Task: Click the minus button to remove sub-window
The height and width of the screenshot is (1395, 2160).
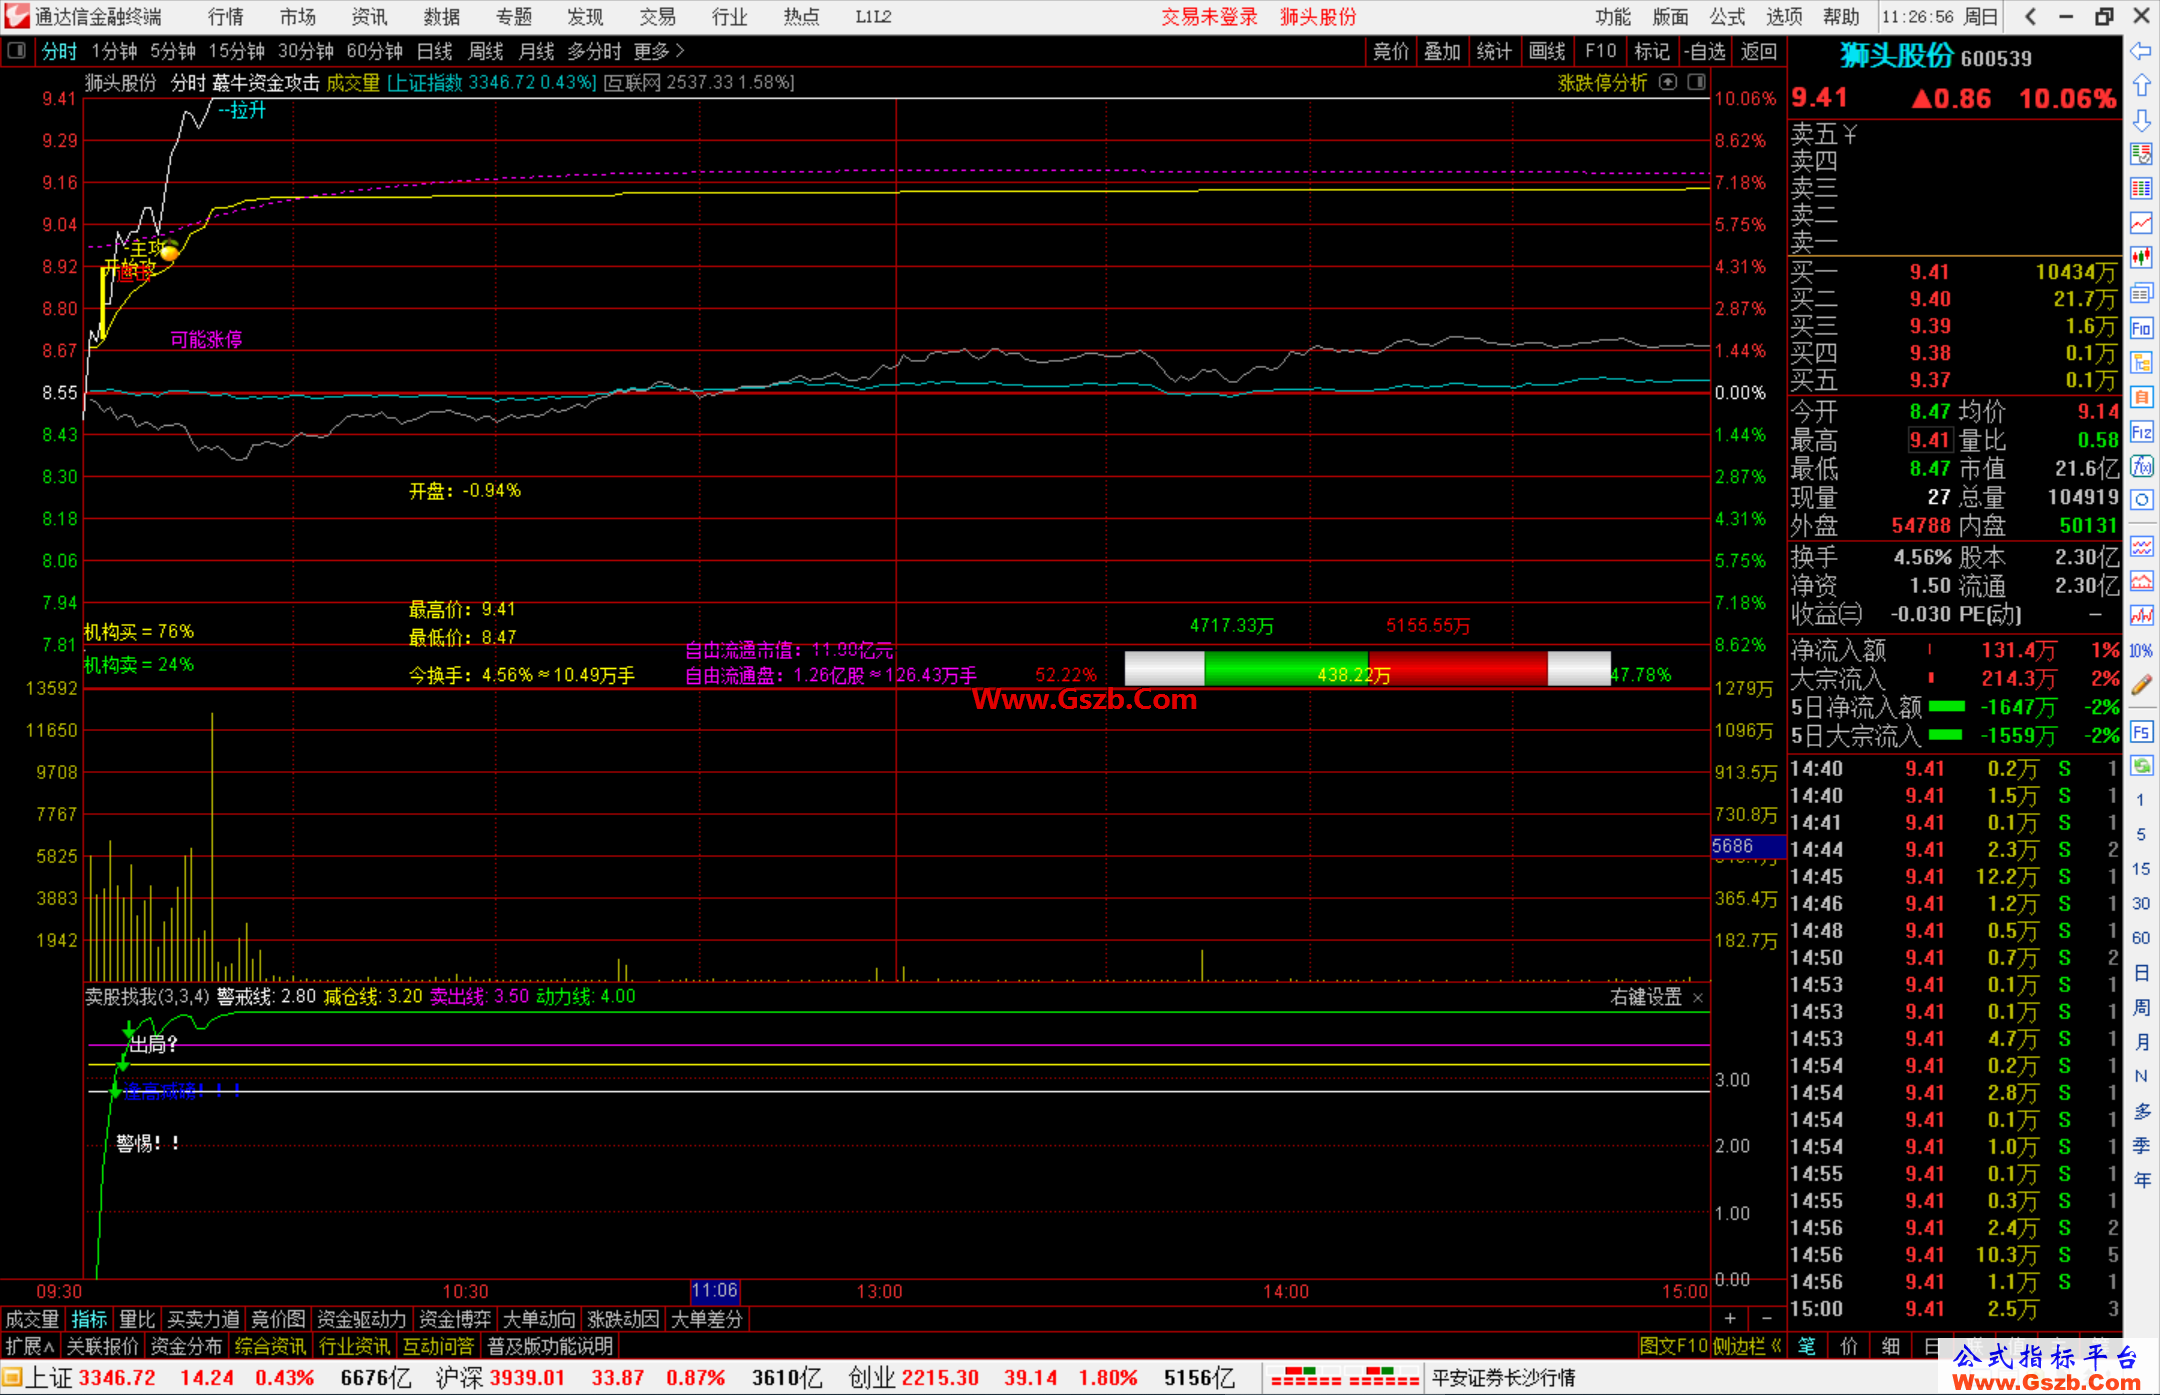Action: point(1766,1319)
